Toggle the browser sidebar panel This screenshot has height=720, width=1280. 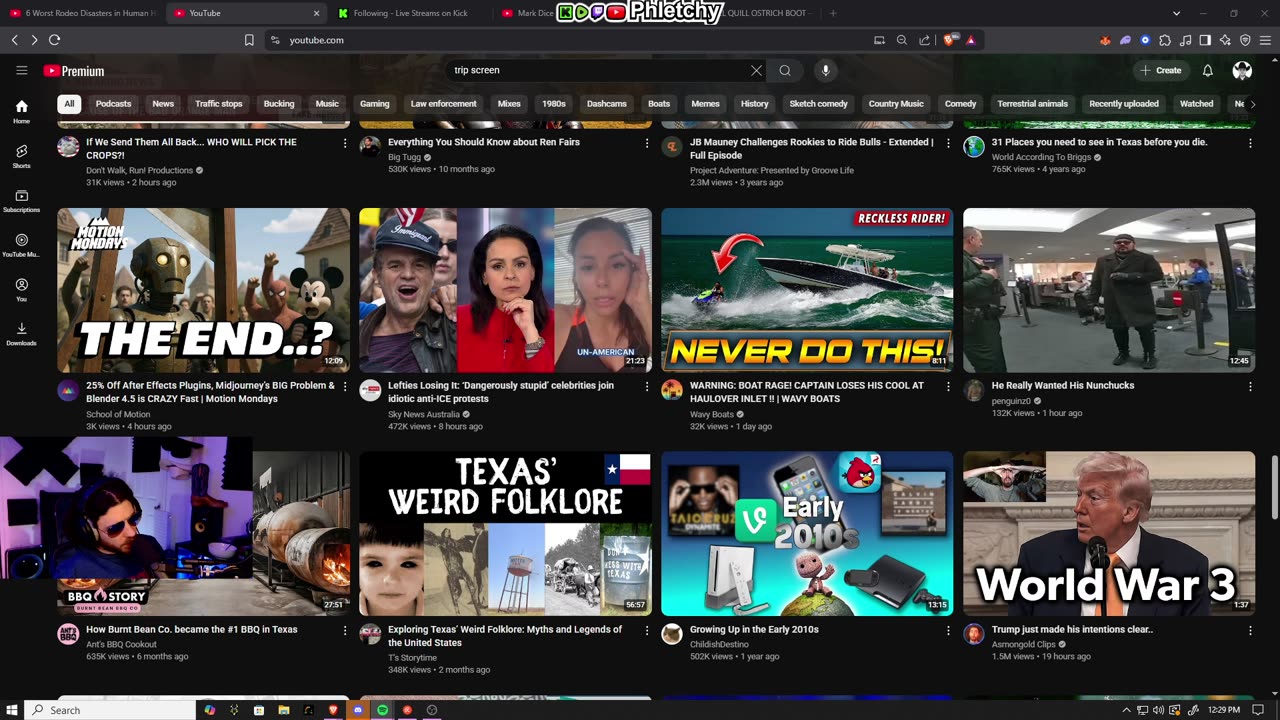pyautogui.click(x=1205, y=40)
